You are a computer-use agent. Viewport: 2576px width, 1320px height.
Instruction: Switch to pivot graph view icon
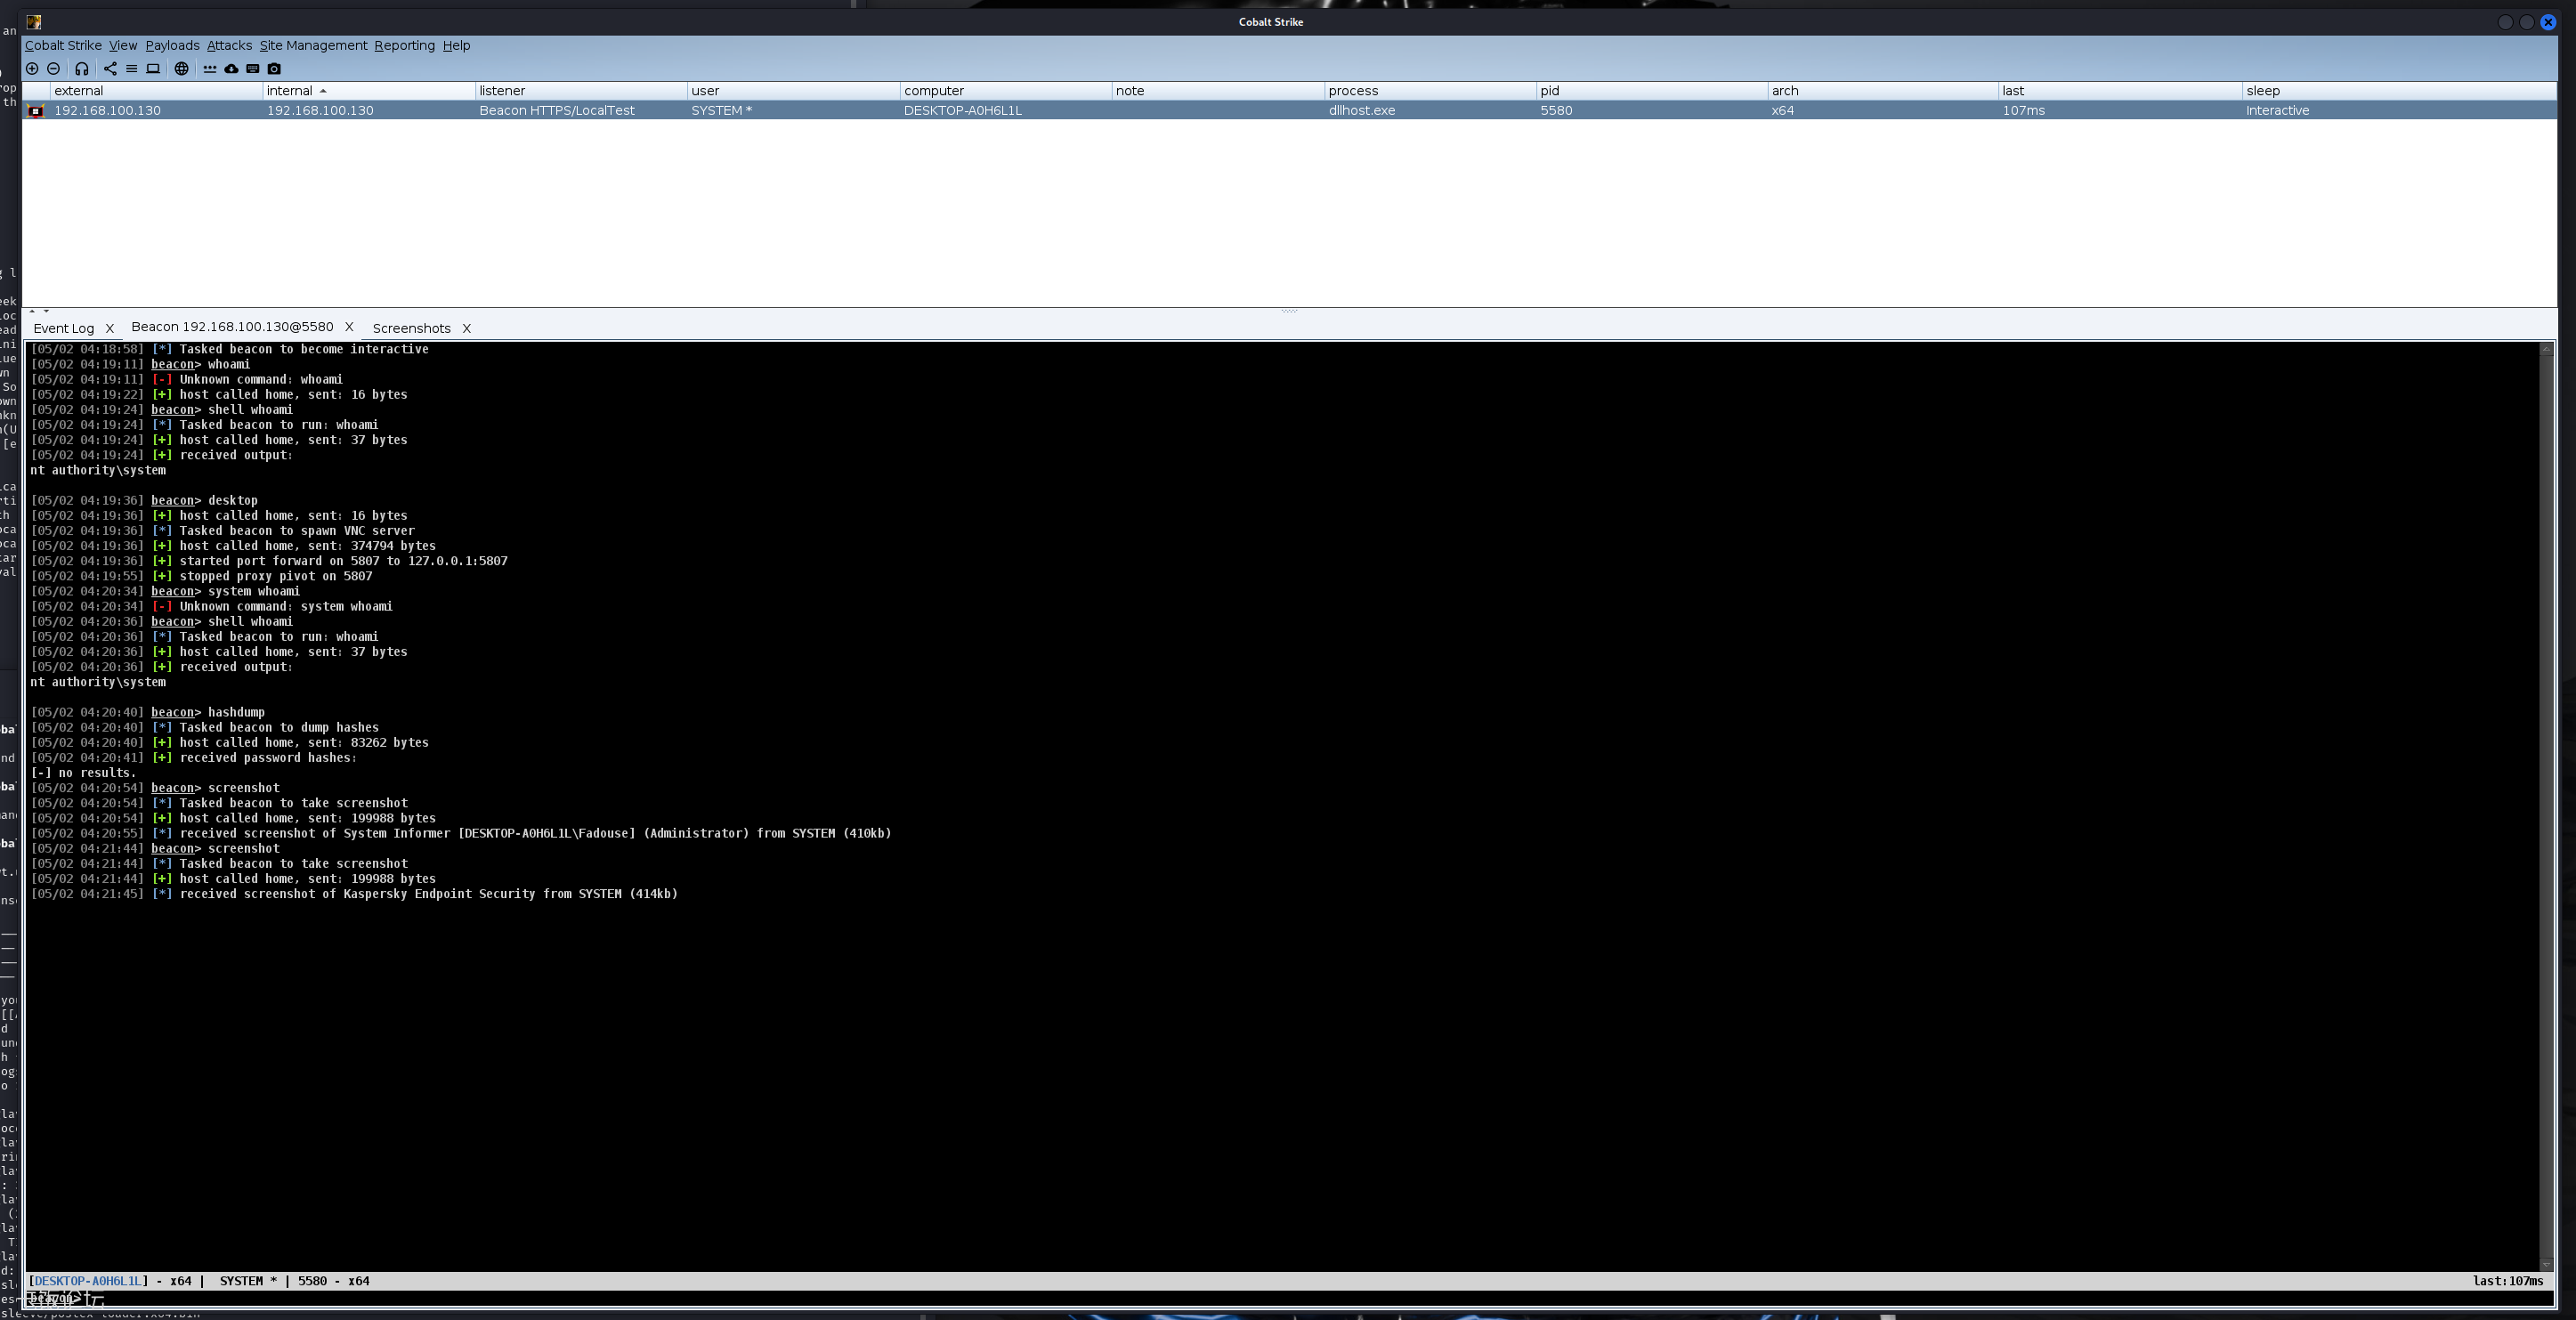[110, 69]
